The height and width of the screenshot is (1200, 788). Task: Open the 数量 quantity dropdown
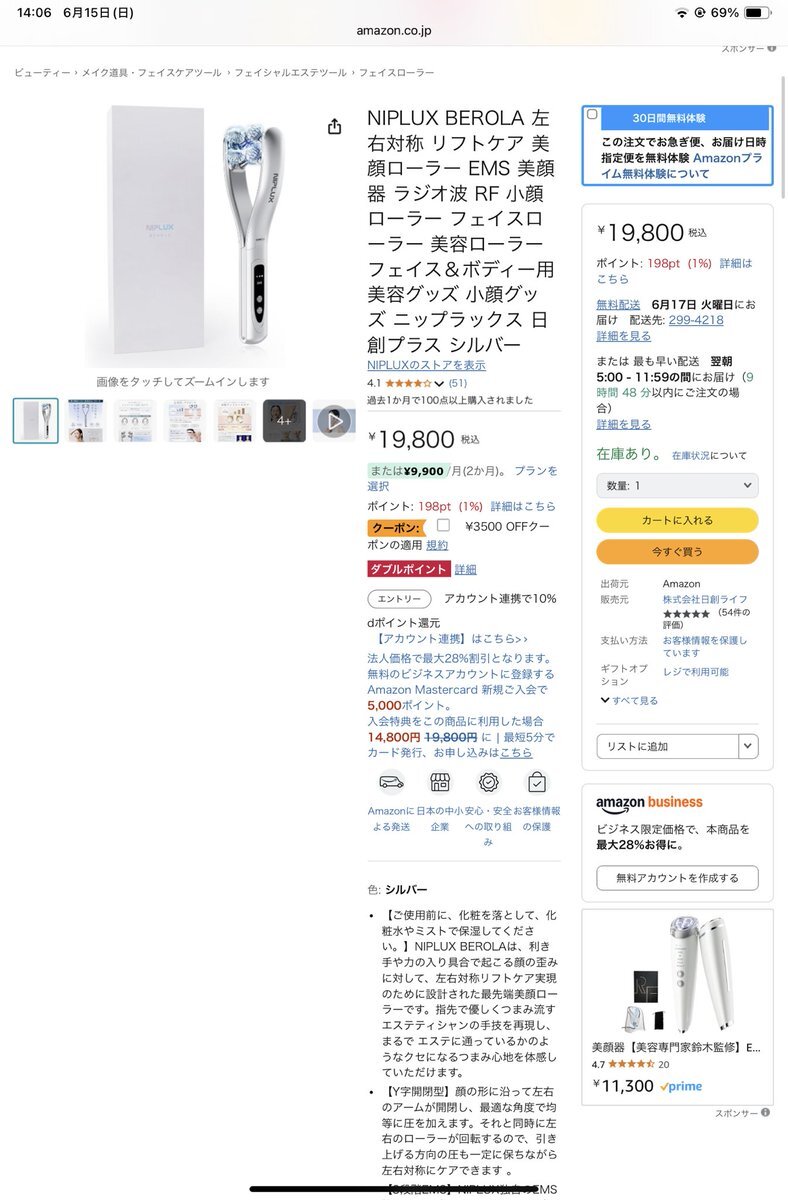coord(677,485)
